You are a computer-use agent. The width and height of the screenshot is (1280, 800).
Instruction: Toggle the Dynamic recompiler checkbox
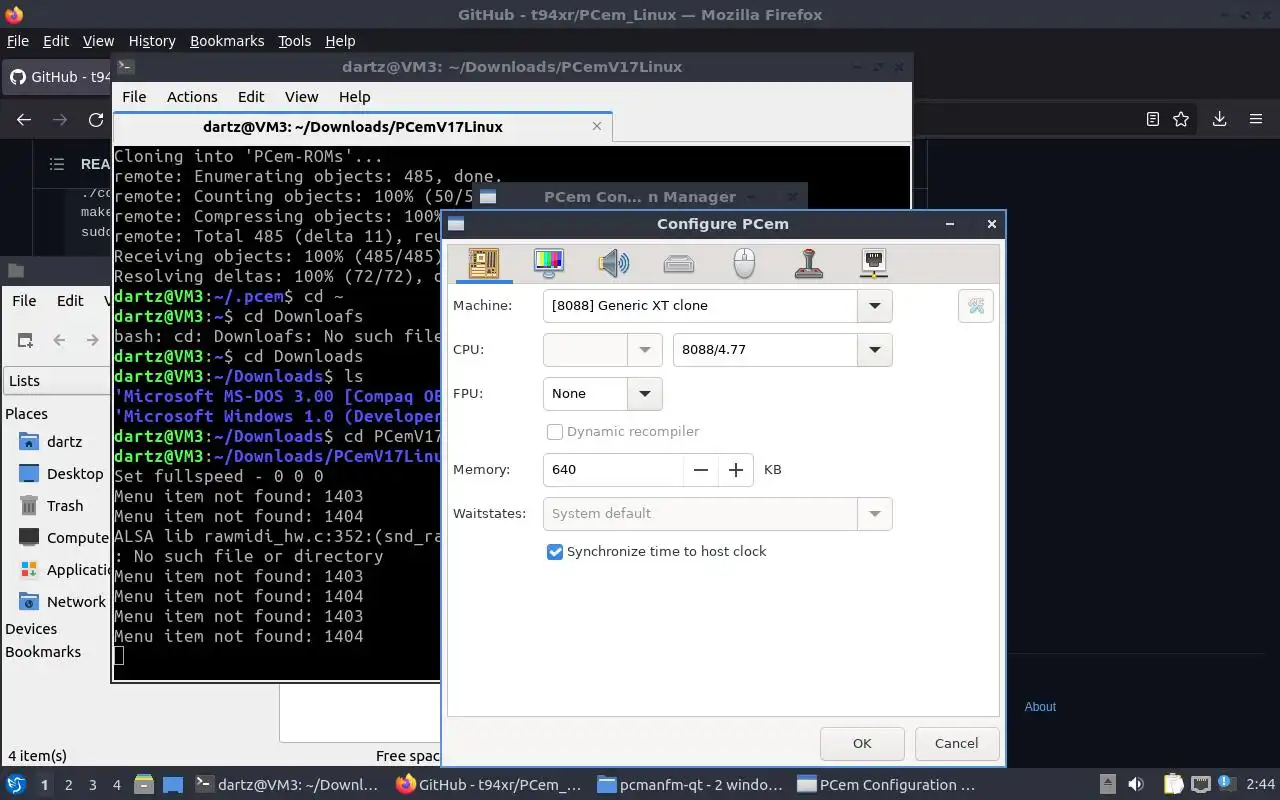555,432
